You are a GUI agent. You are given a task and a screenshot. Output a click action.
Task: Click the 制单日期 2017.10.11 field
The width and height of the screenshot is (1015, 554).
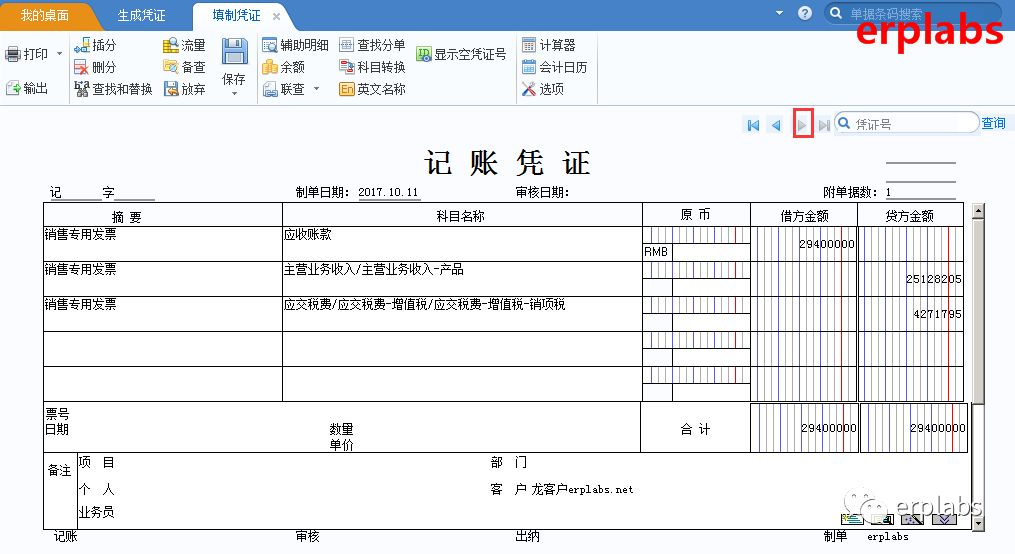click(388, 192)
